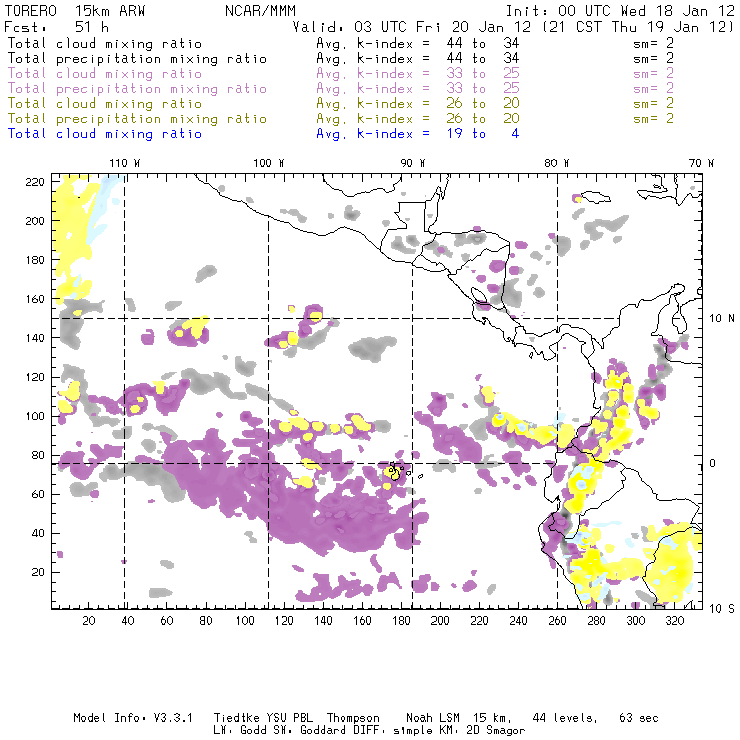This screenshot has height=740, width=740.
Task: Click the olive "Total precipitation mixing ratio" legend entry
Action: click(137, 119)
